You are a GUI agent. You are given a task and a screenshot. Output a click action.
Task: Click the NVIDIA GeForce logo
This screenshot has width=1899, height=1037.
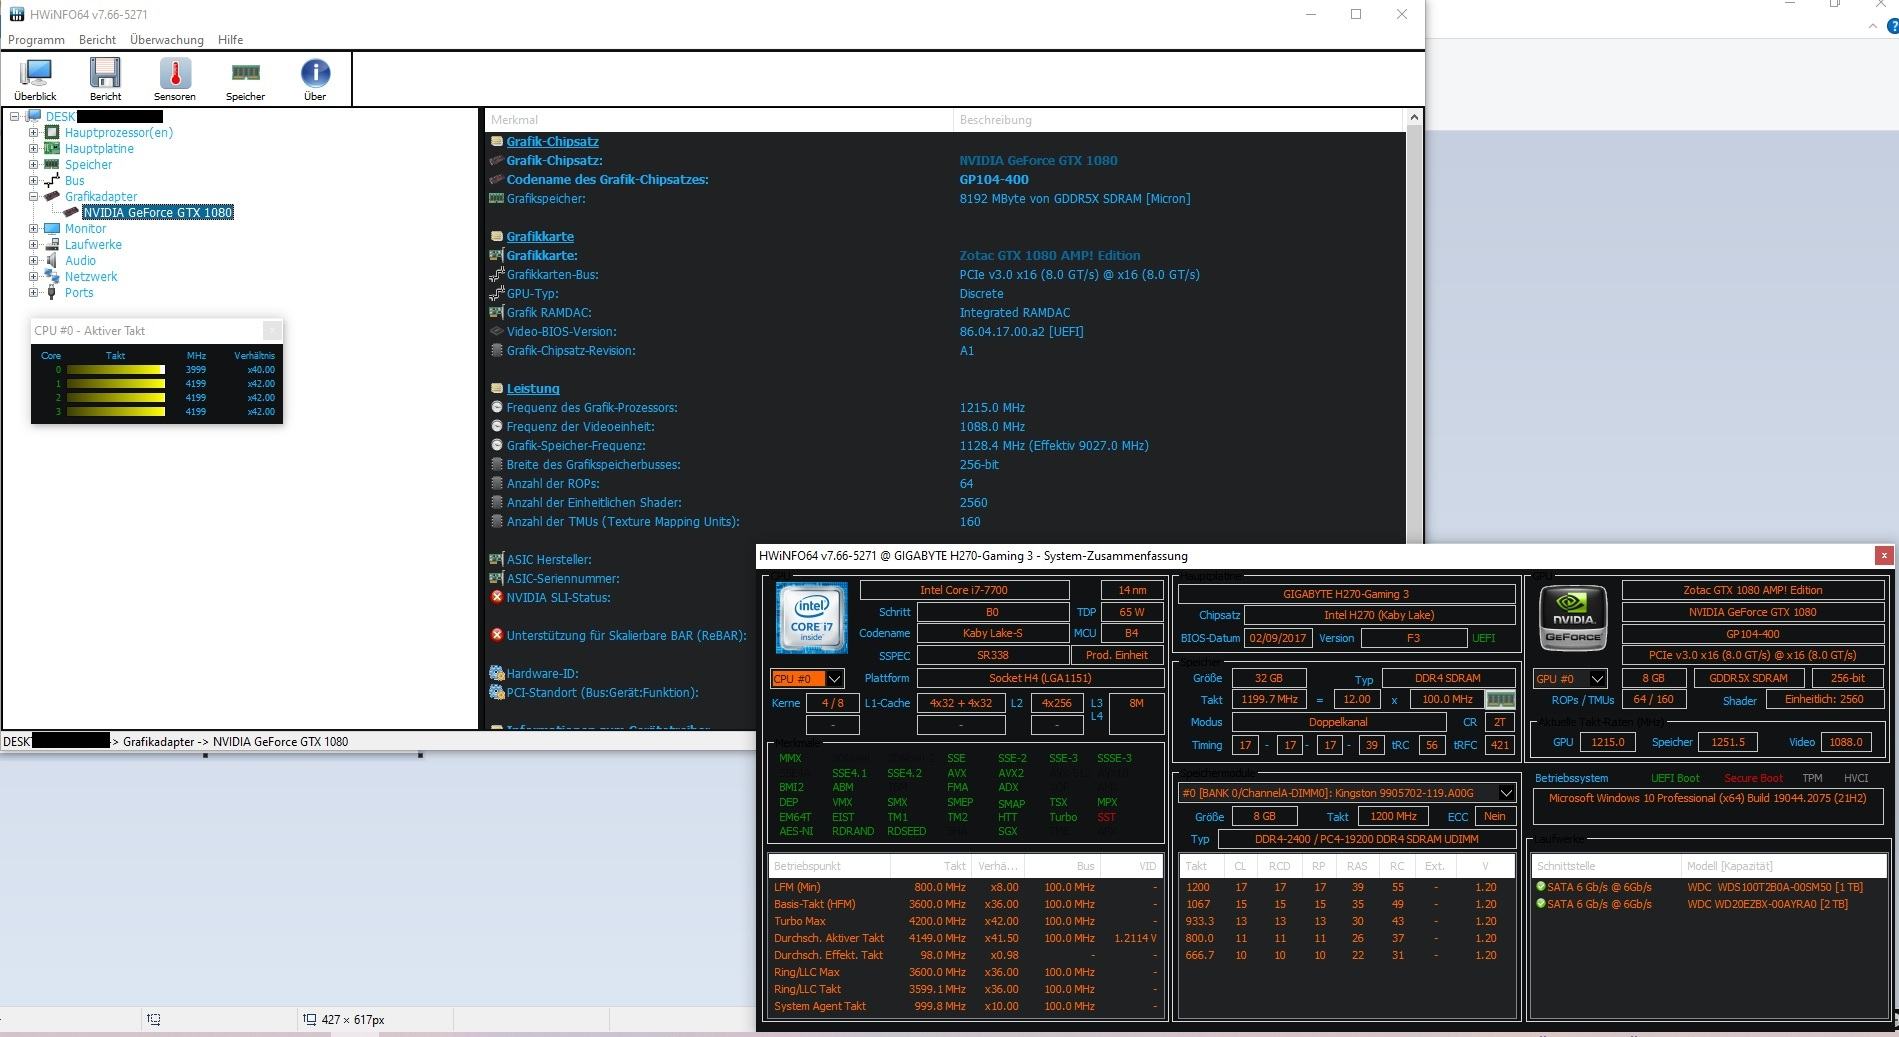(x=1573, y=617)
